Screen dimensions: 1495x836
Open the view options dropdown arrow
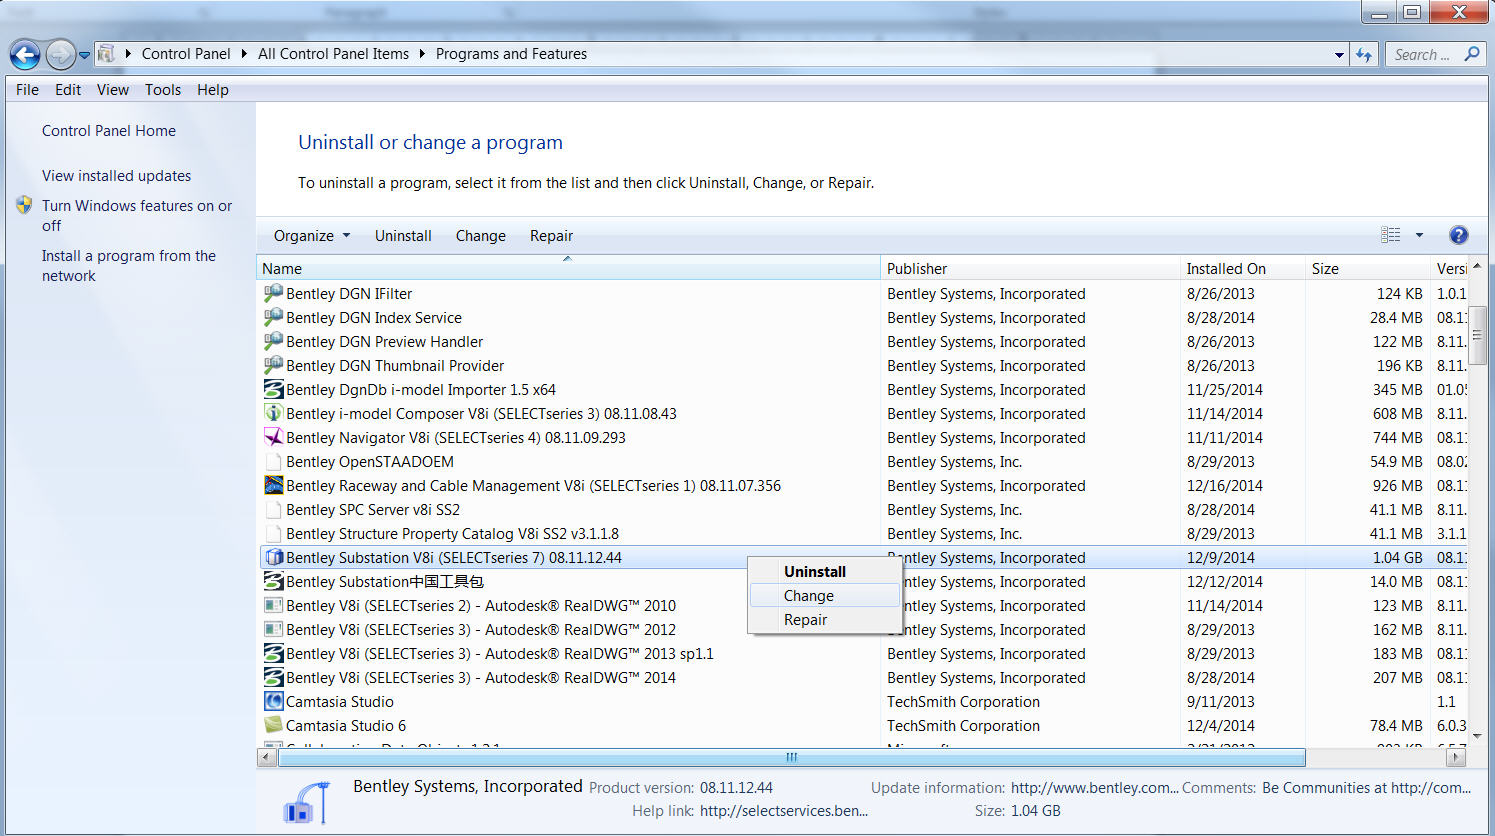point(1418,235)
